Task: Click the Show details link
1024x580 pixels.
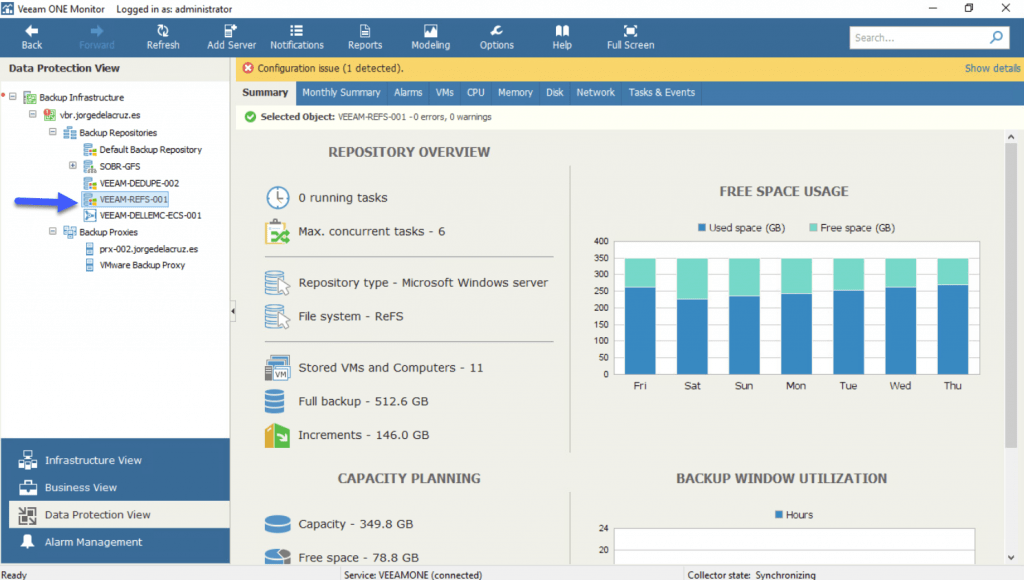Action: 991,68
